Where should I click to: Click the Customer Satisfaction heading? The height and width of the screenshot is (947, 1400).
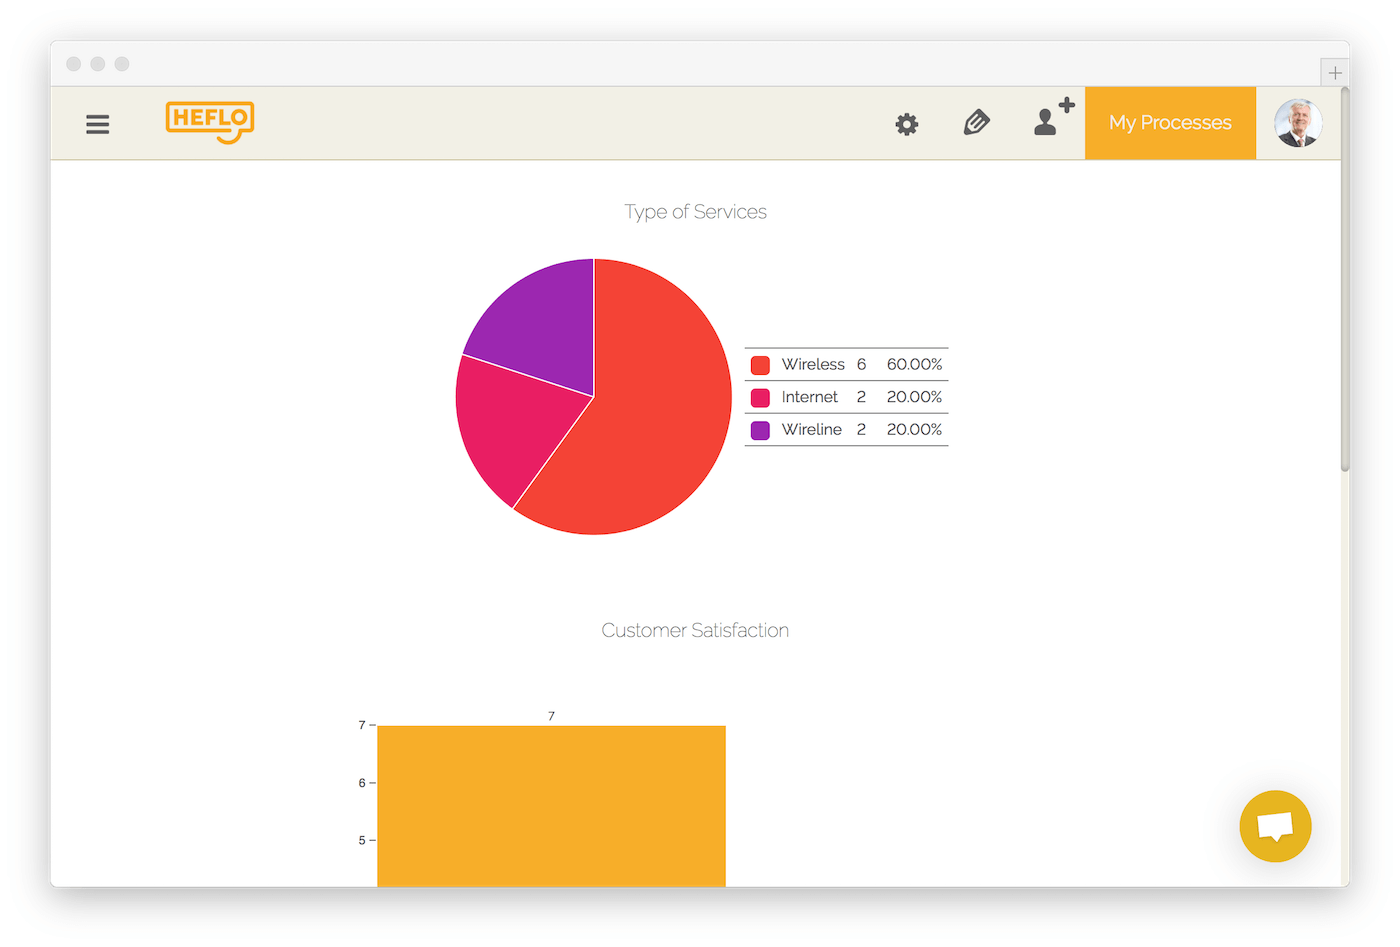click(695, 630)
